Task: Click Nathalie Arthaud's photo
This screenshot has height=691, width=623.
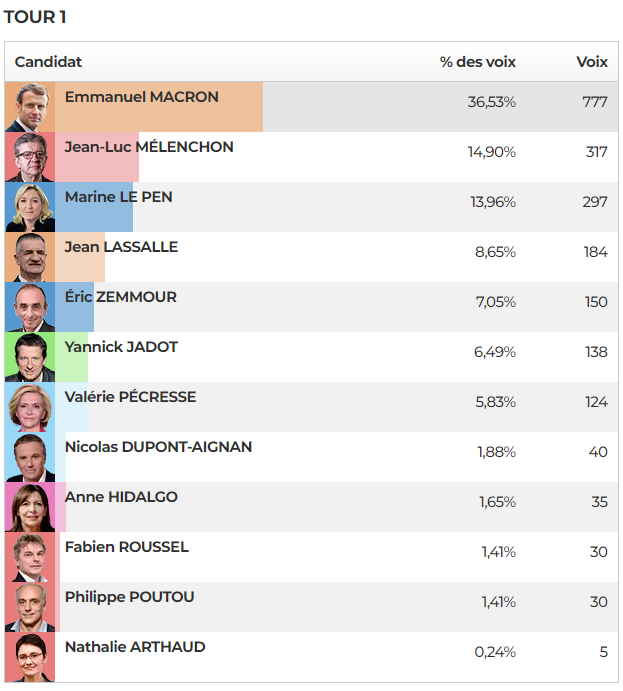Action: click(30, 657)
